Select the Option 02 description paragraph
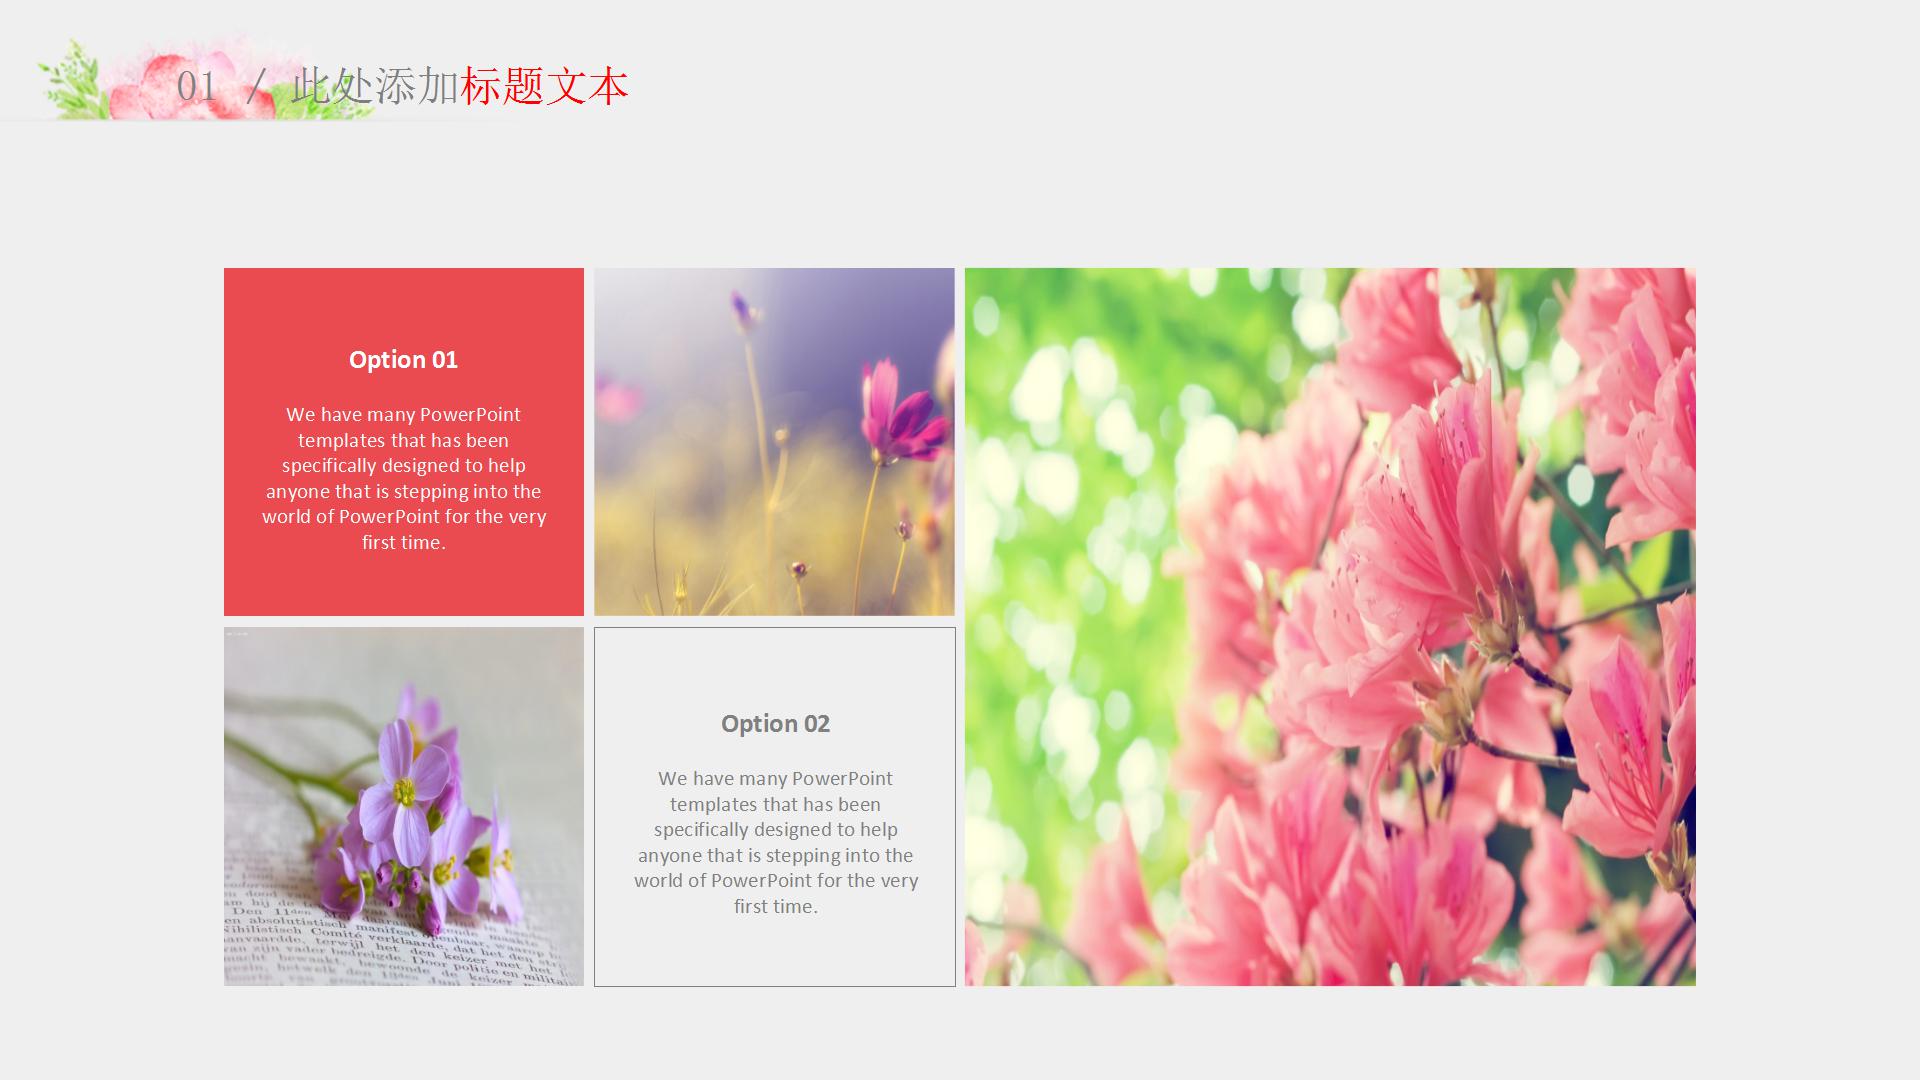The image size is (1920, 1080). (x=775, y=842)
